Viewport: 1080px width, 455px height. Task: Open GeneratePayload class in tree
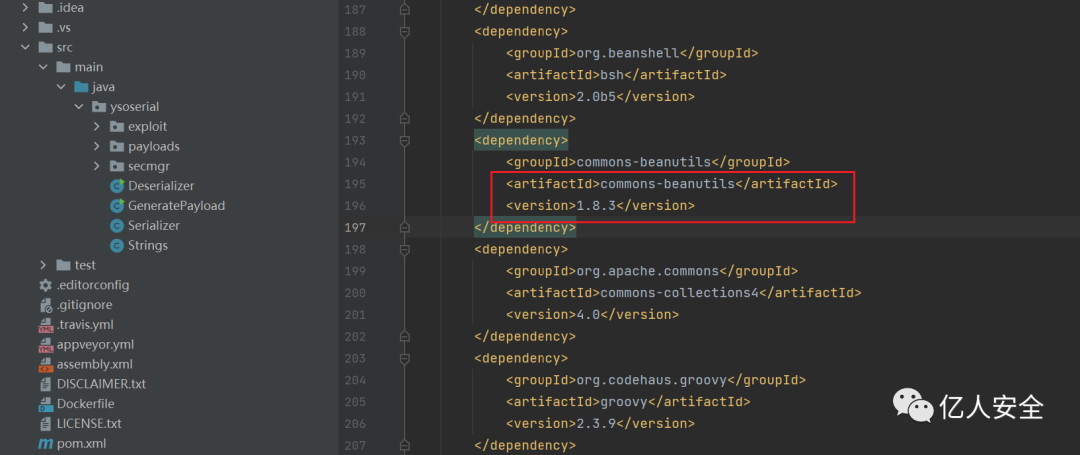click(x=176, y=206)
